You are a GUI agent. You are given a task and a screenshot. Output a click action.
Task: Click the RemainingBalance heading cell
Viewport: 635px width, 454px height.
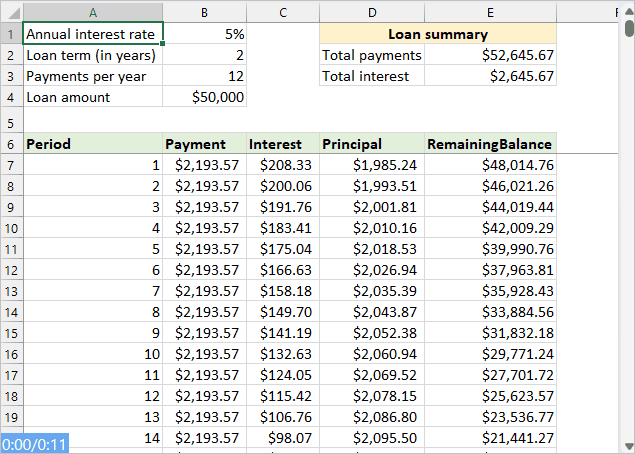(490, 144)
